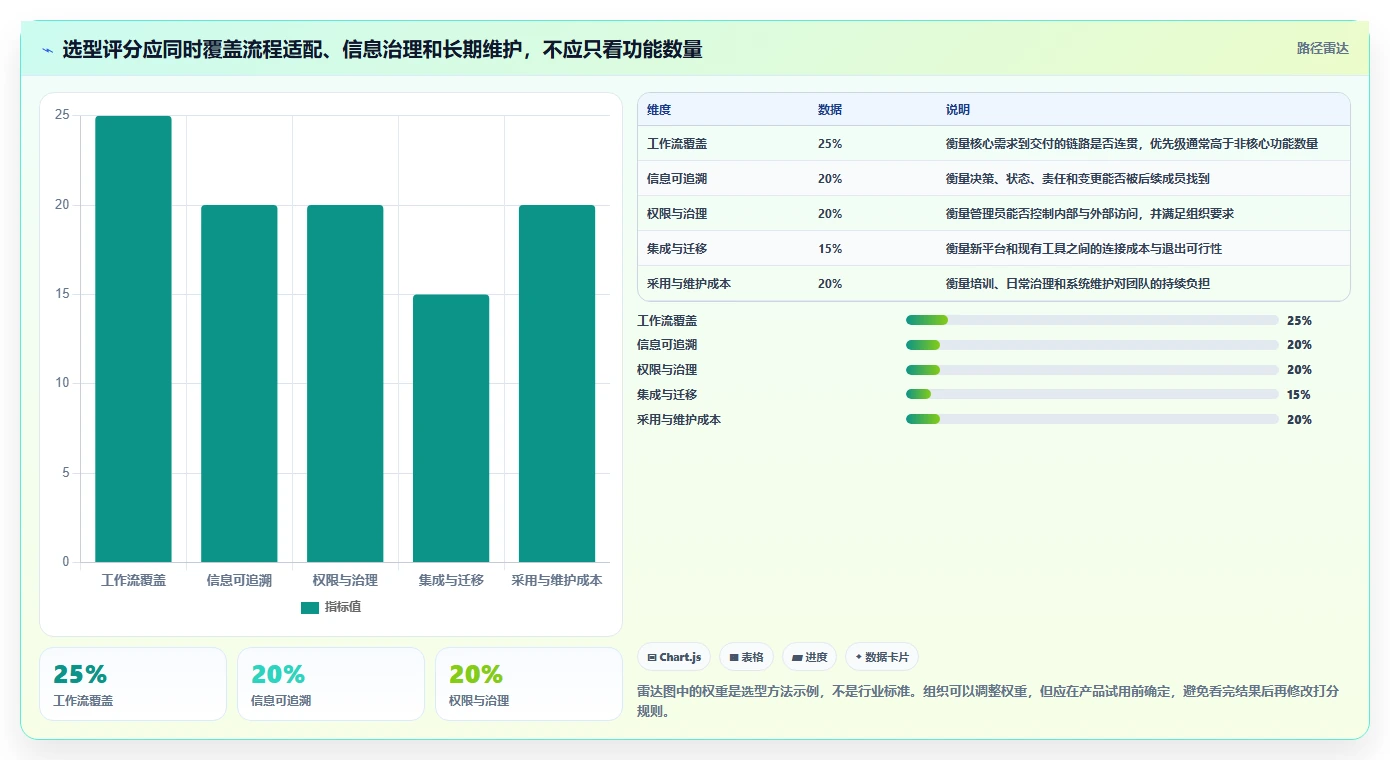This screenshot has width=1390, height=760.
Task: Click the 路径雷达 label at top right
Action: (x=1322, y=48)
